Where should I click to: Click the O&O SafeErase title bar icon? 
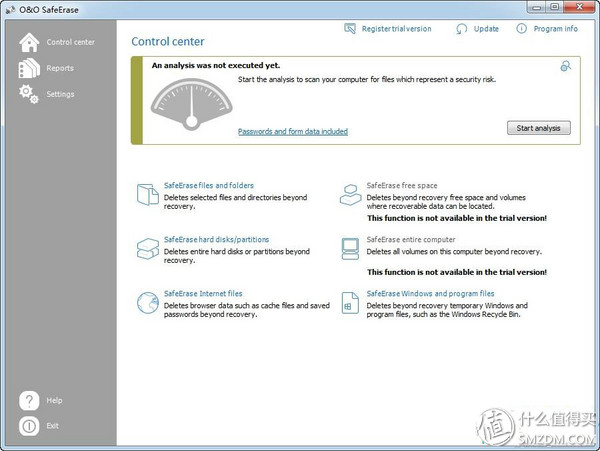click(10, 10)
